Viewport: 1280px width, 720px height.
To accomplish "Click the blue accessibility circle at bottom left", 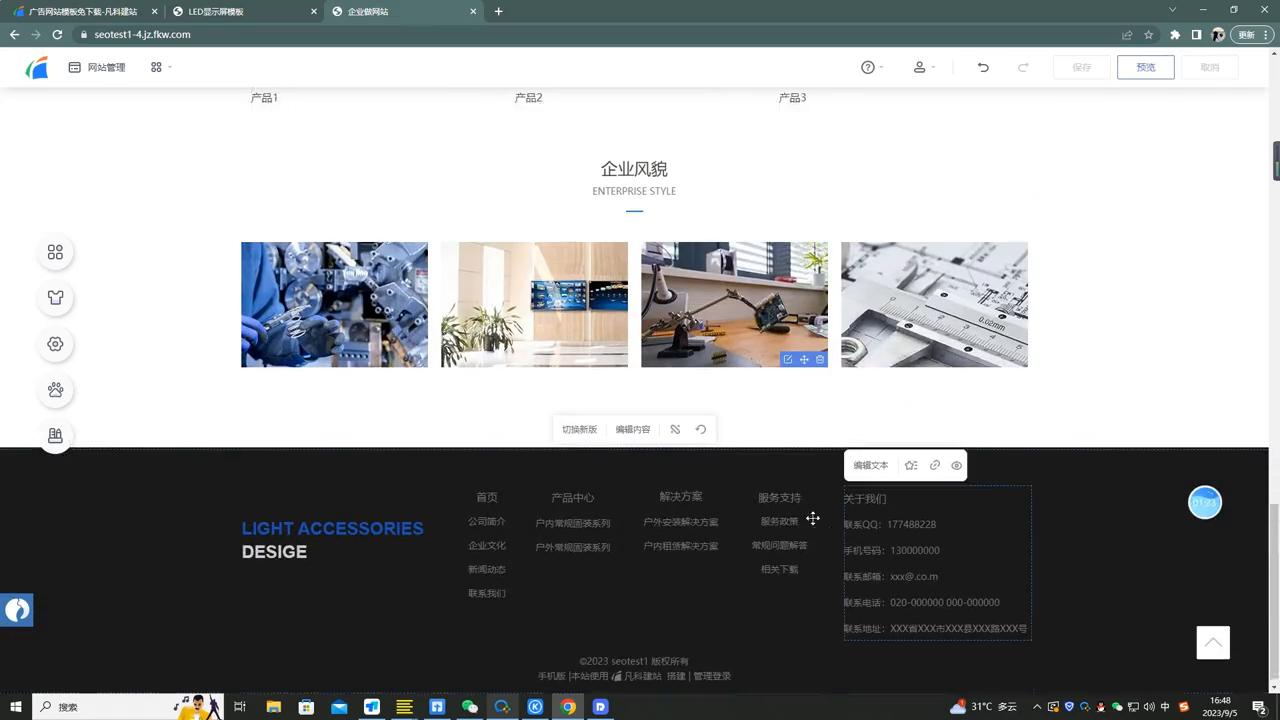I will pos(17,610).
